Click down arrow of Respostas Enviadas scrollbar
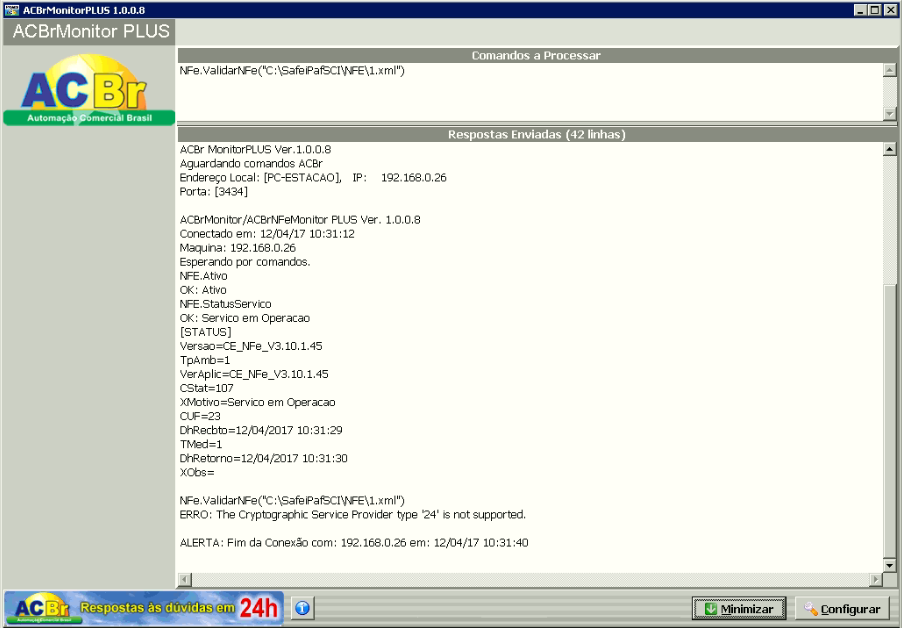 coord(889,565)
